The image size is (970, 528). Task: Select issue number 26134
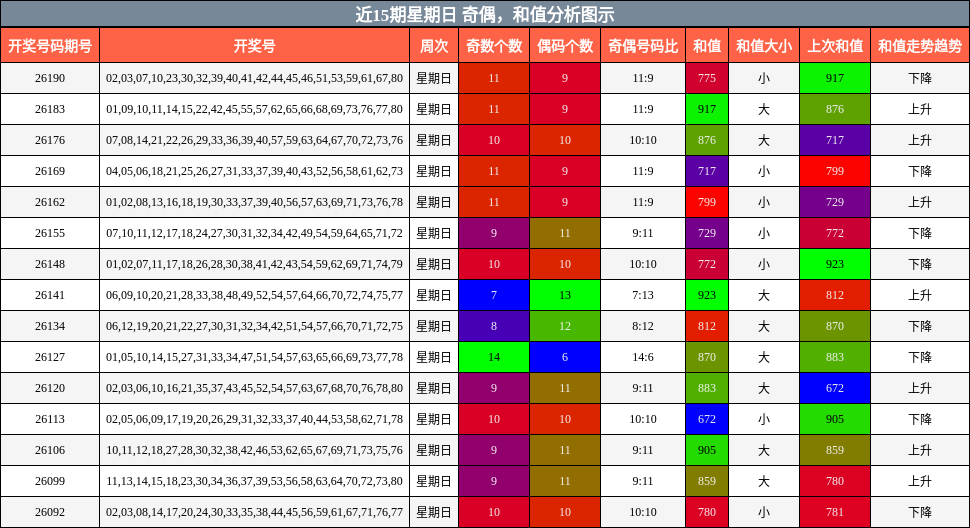50,326
